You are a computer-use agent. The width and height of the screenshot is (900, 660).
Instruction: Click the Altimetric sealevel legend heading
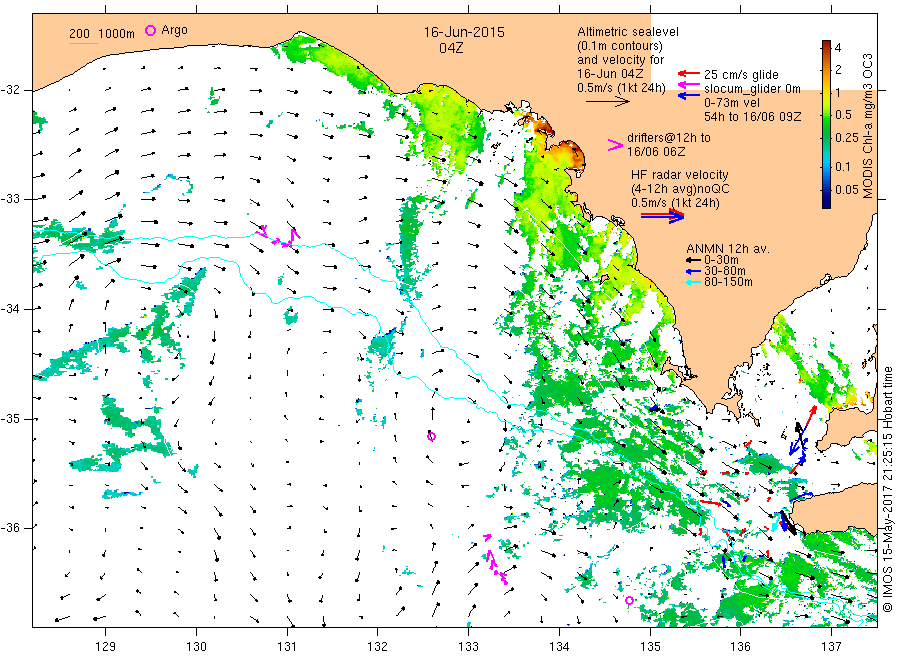tap(628, 32)
